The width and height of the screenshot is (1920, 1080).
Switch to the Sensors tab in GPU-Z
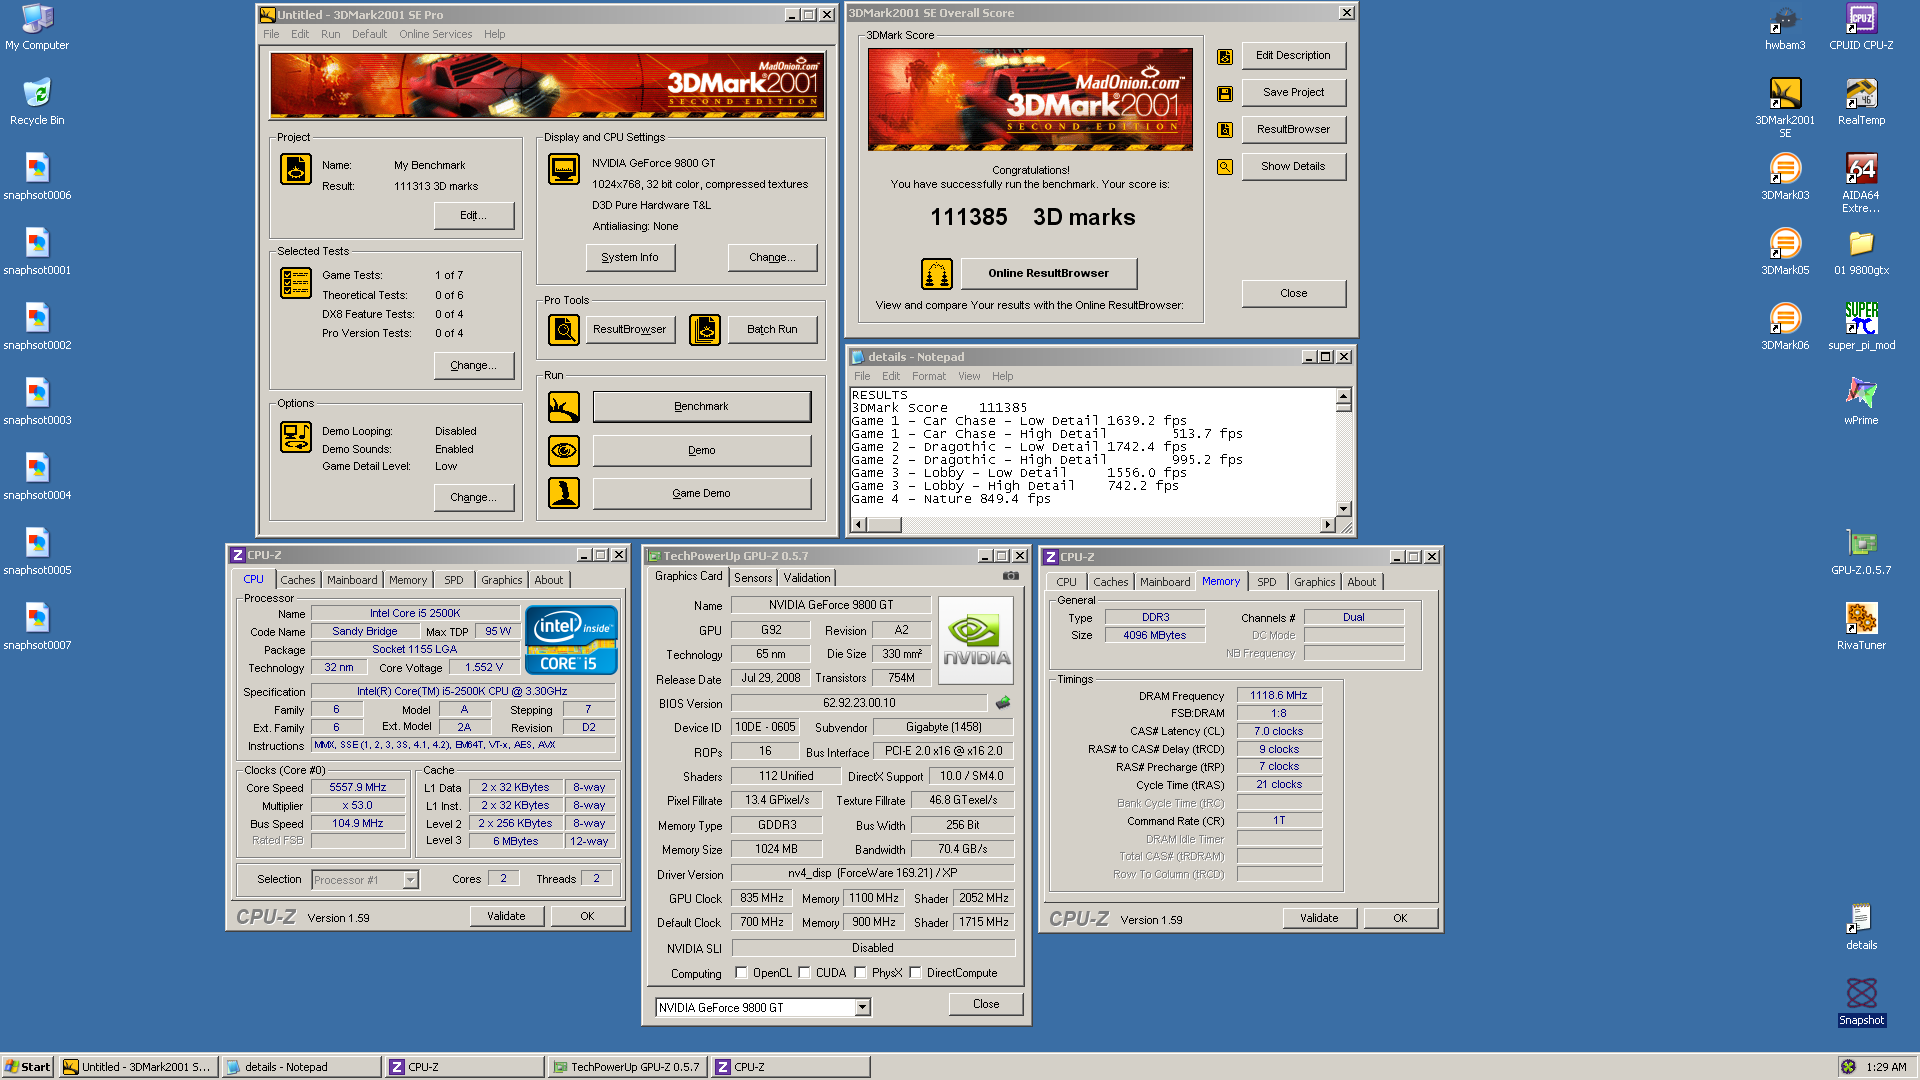pyautogui.click(x=753, y=578)
